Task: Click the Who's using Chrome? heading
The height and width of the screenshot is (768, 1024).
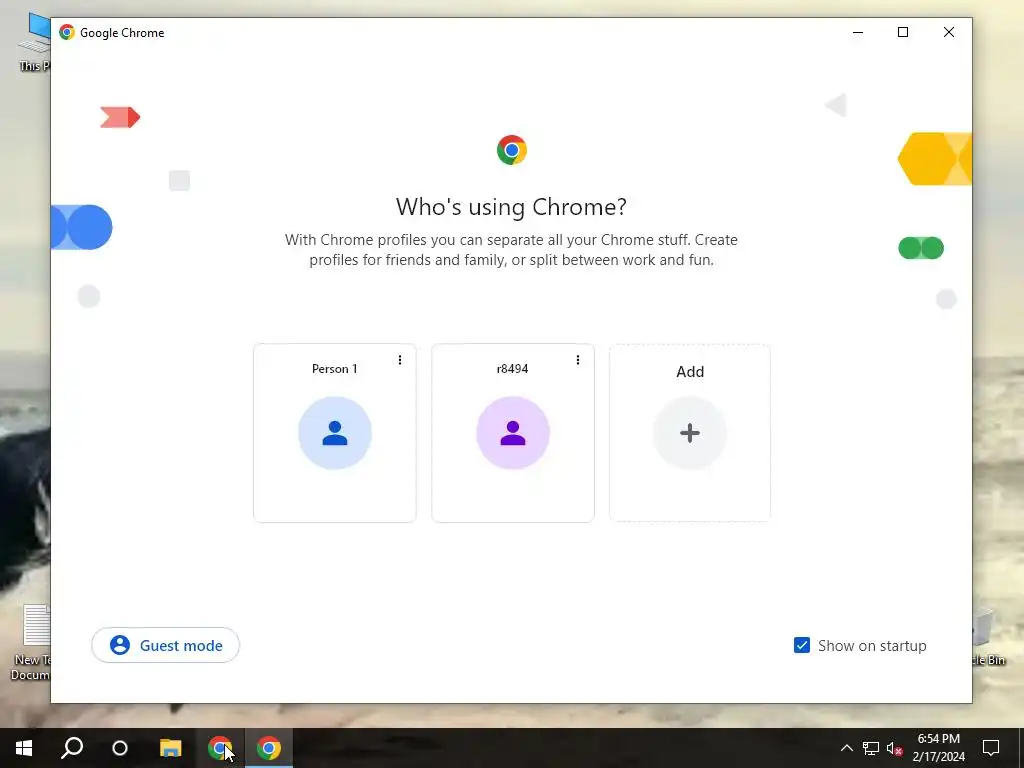Action: (x=511, y=207)
